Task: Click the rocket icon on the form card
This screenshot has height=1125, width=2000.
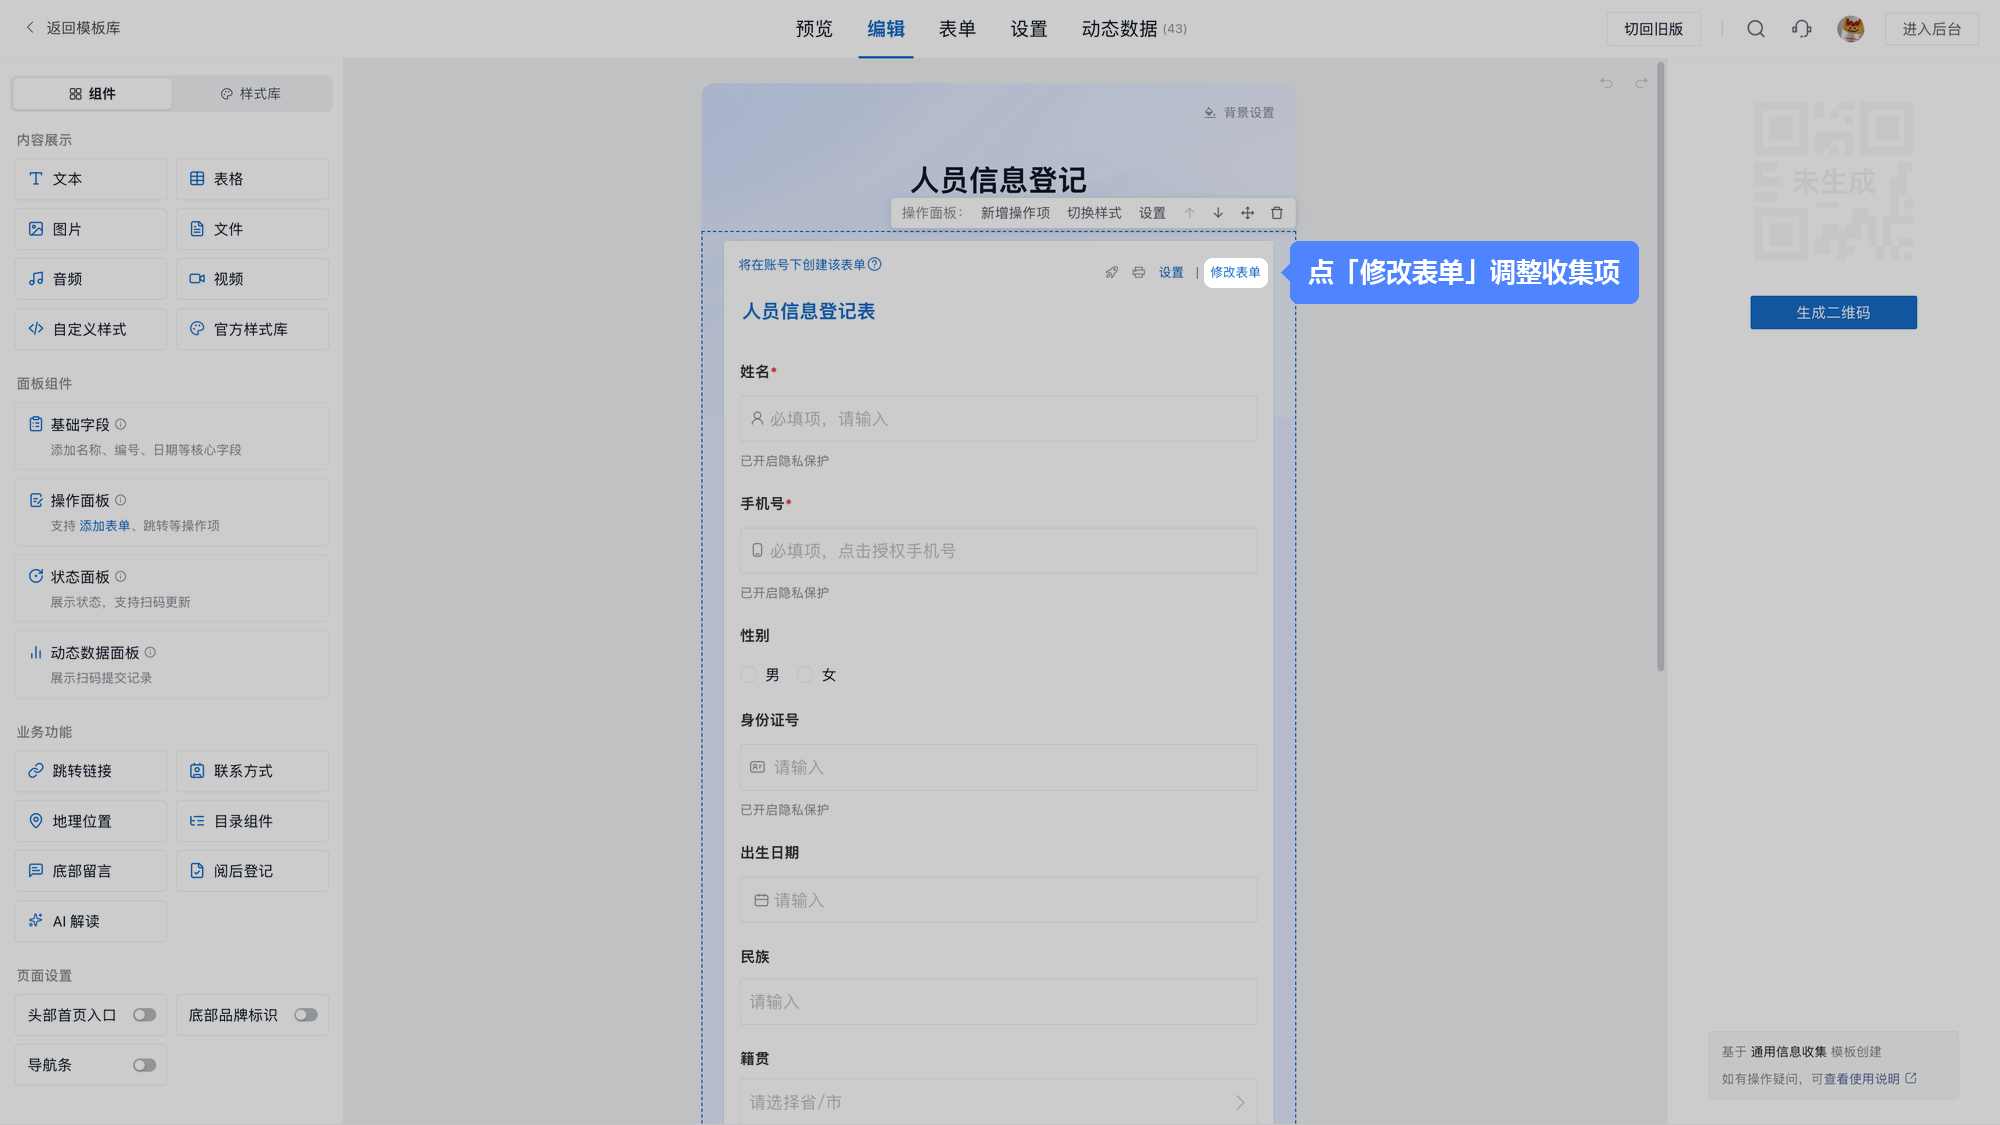Action: click(1111, 272)
